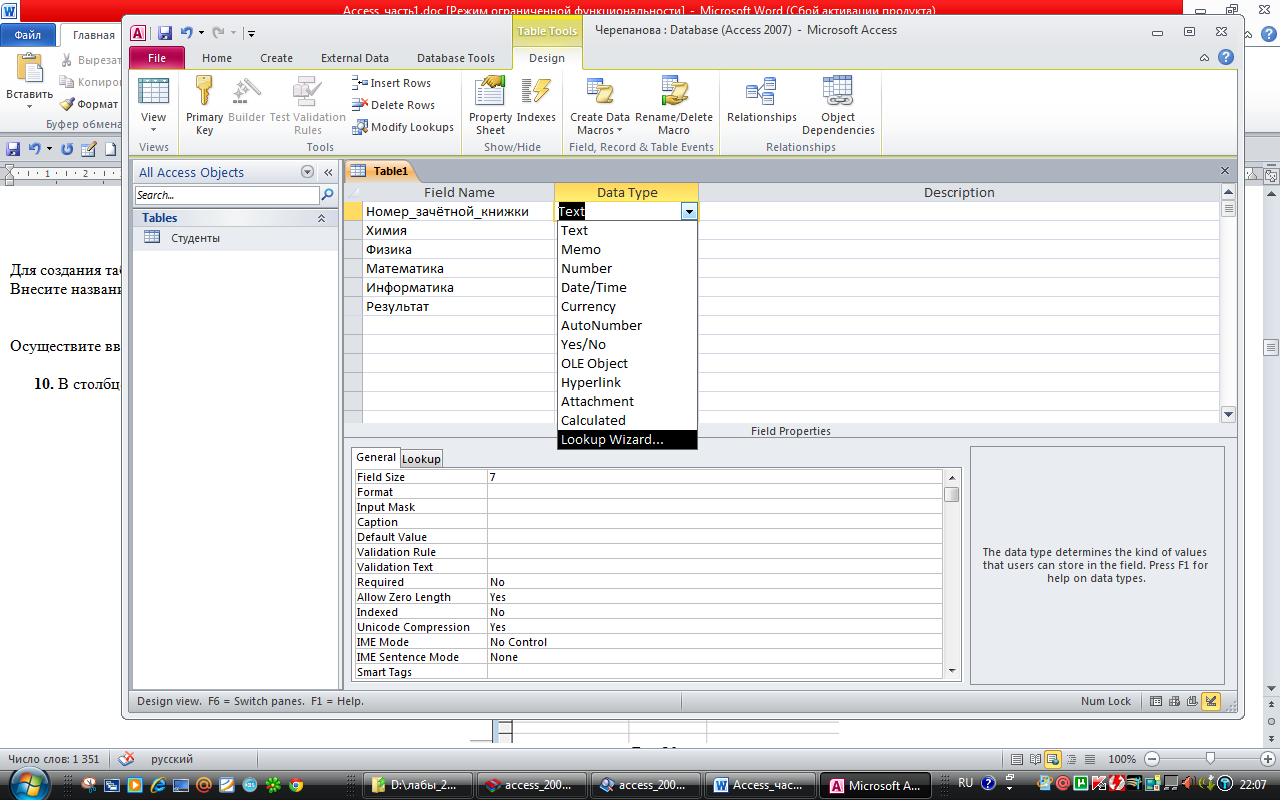
Task: Switch to PivotTable View from Access status bar
Action: [1175, 701]
